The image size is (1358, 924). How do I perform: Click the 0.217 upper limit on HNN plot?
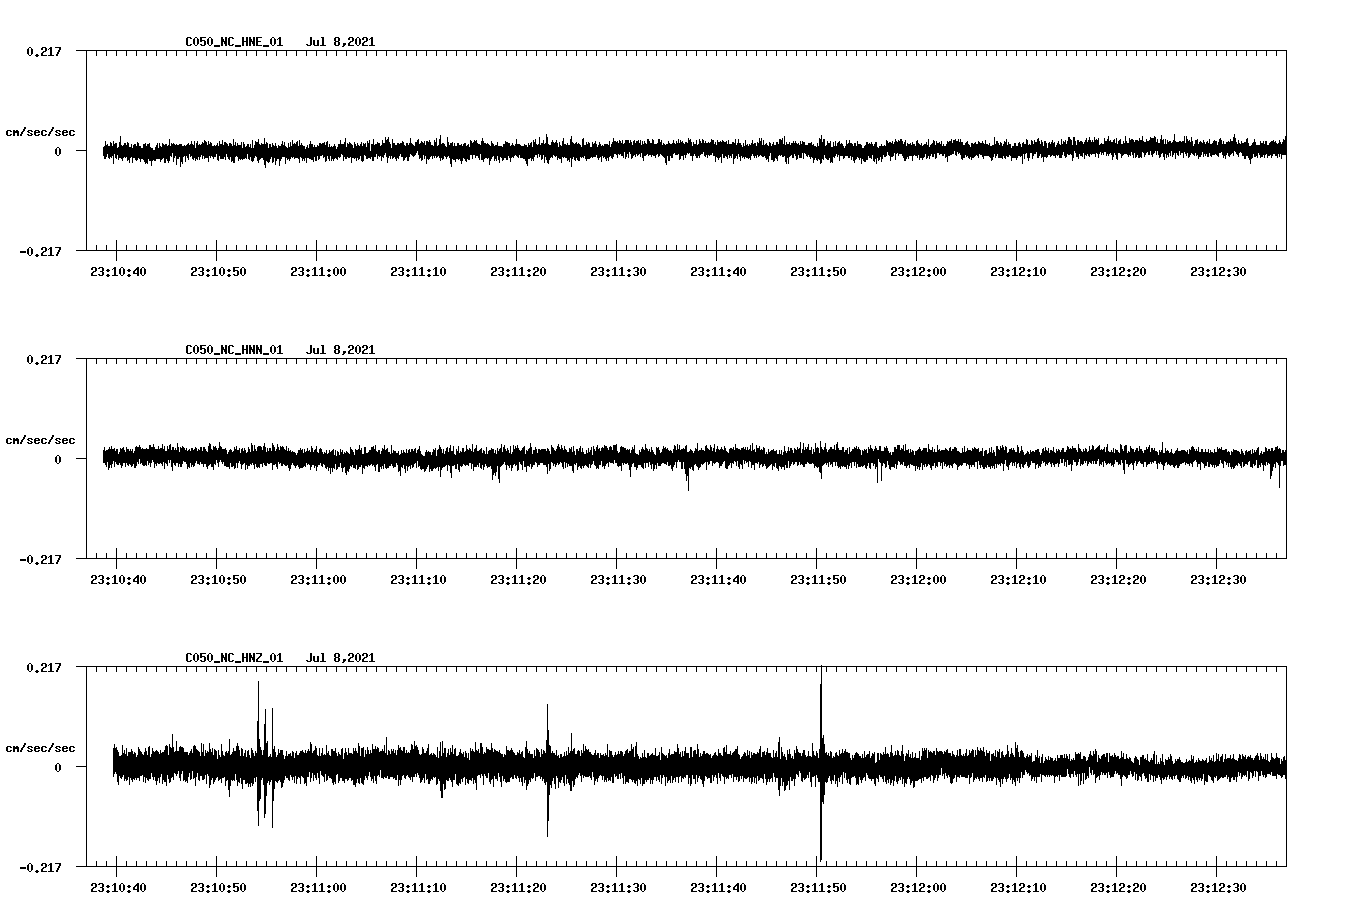pos(43,359)
